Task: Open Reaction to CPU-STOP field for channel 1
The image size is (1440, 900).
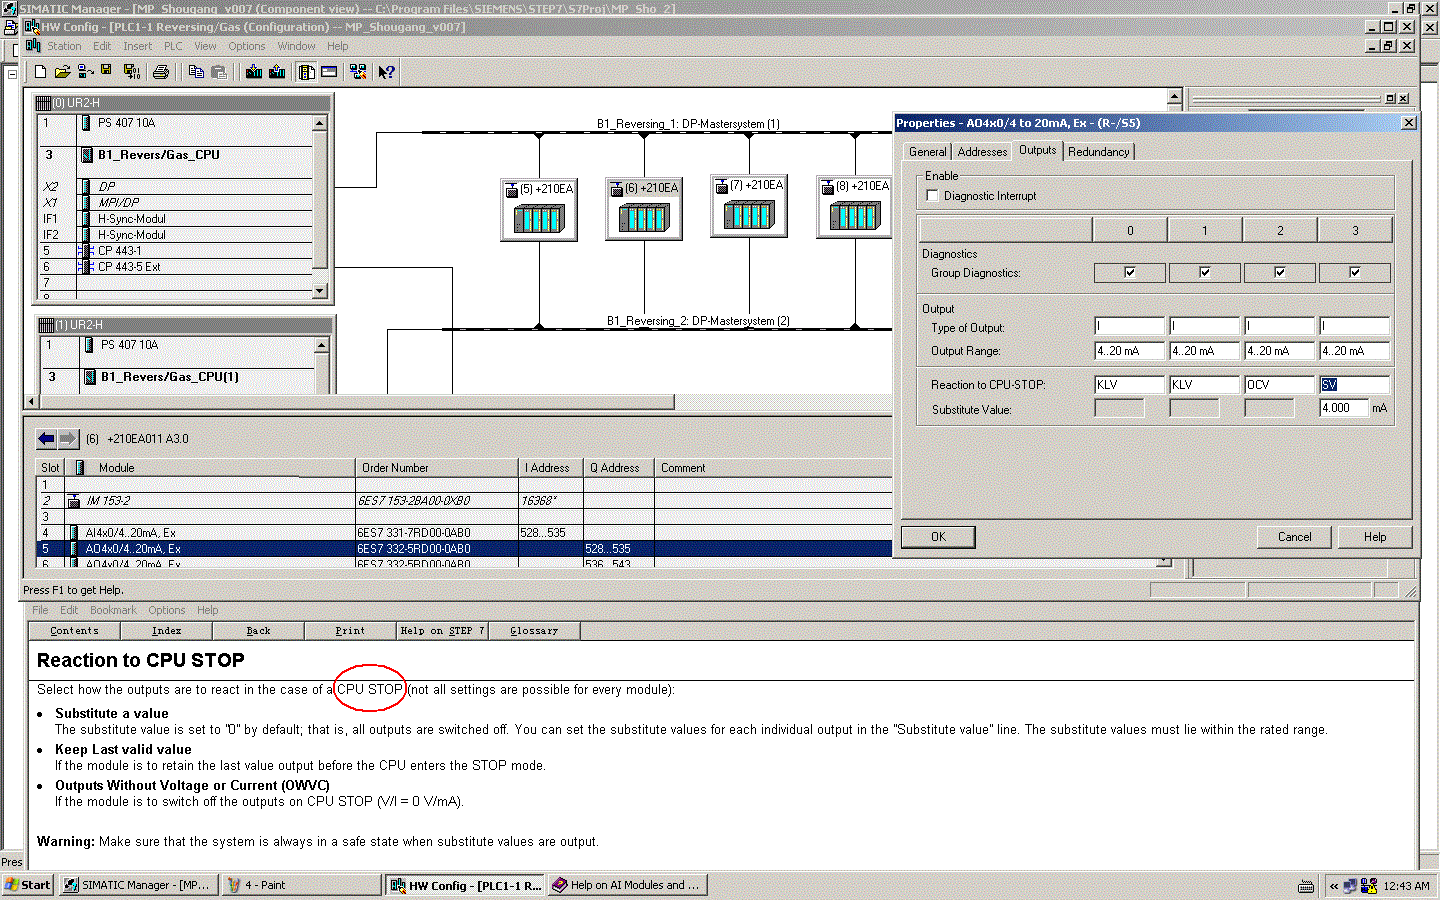Action: click(x=1205, y=385)
